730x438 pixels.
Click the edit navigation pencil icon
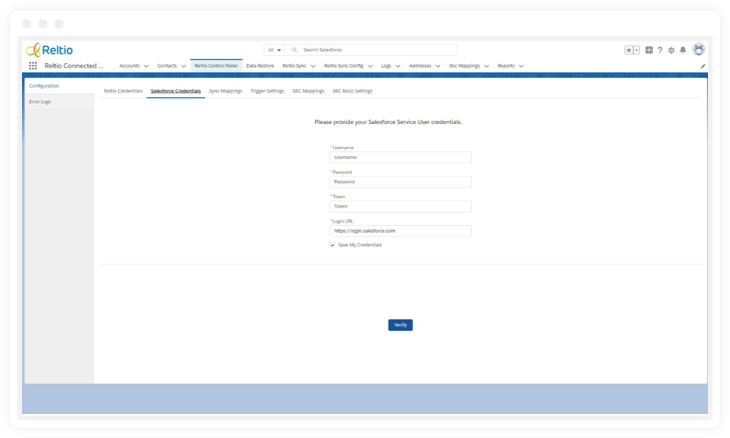click(703, 66)
